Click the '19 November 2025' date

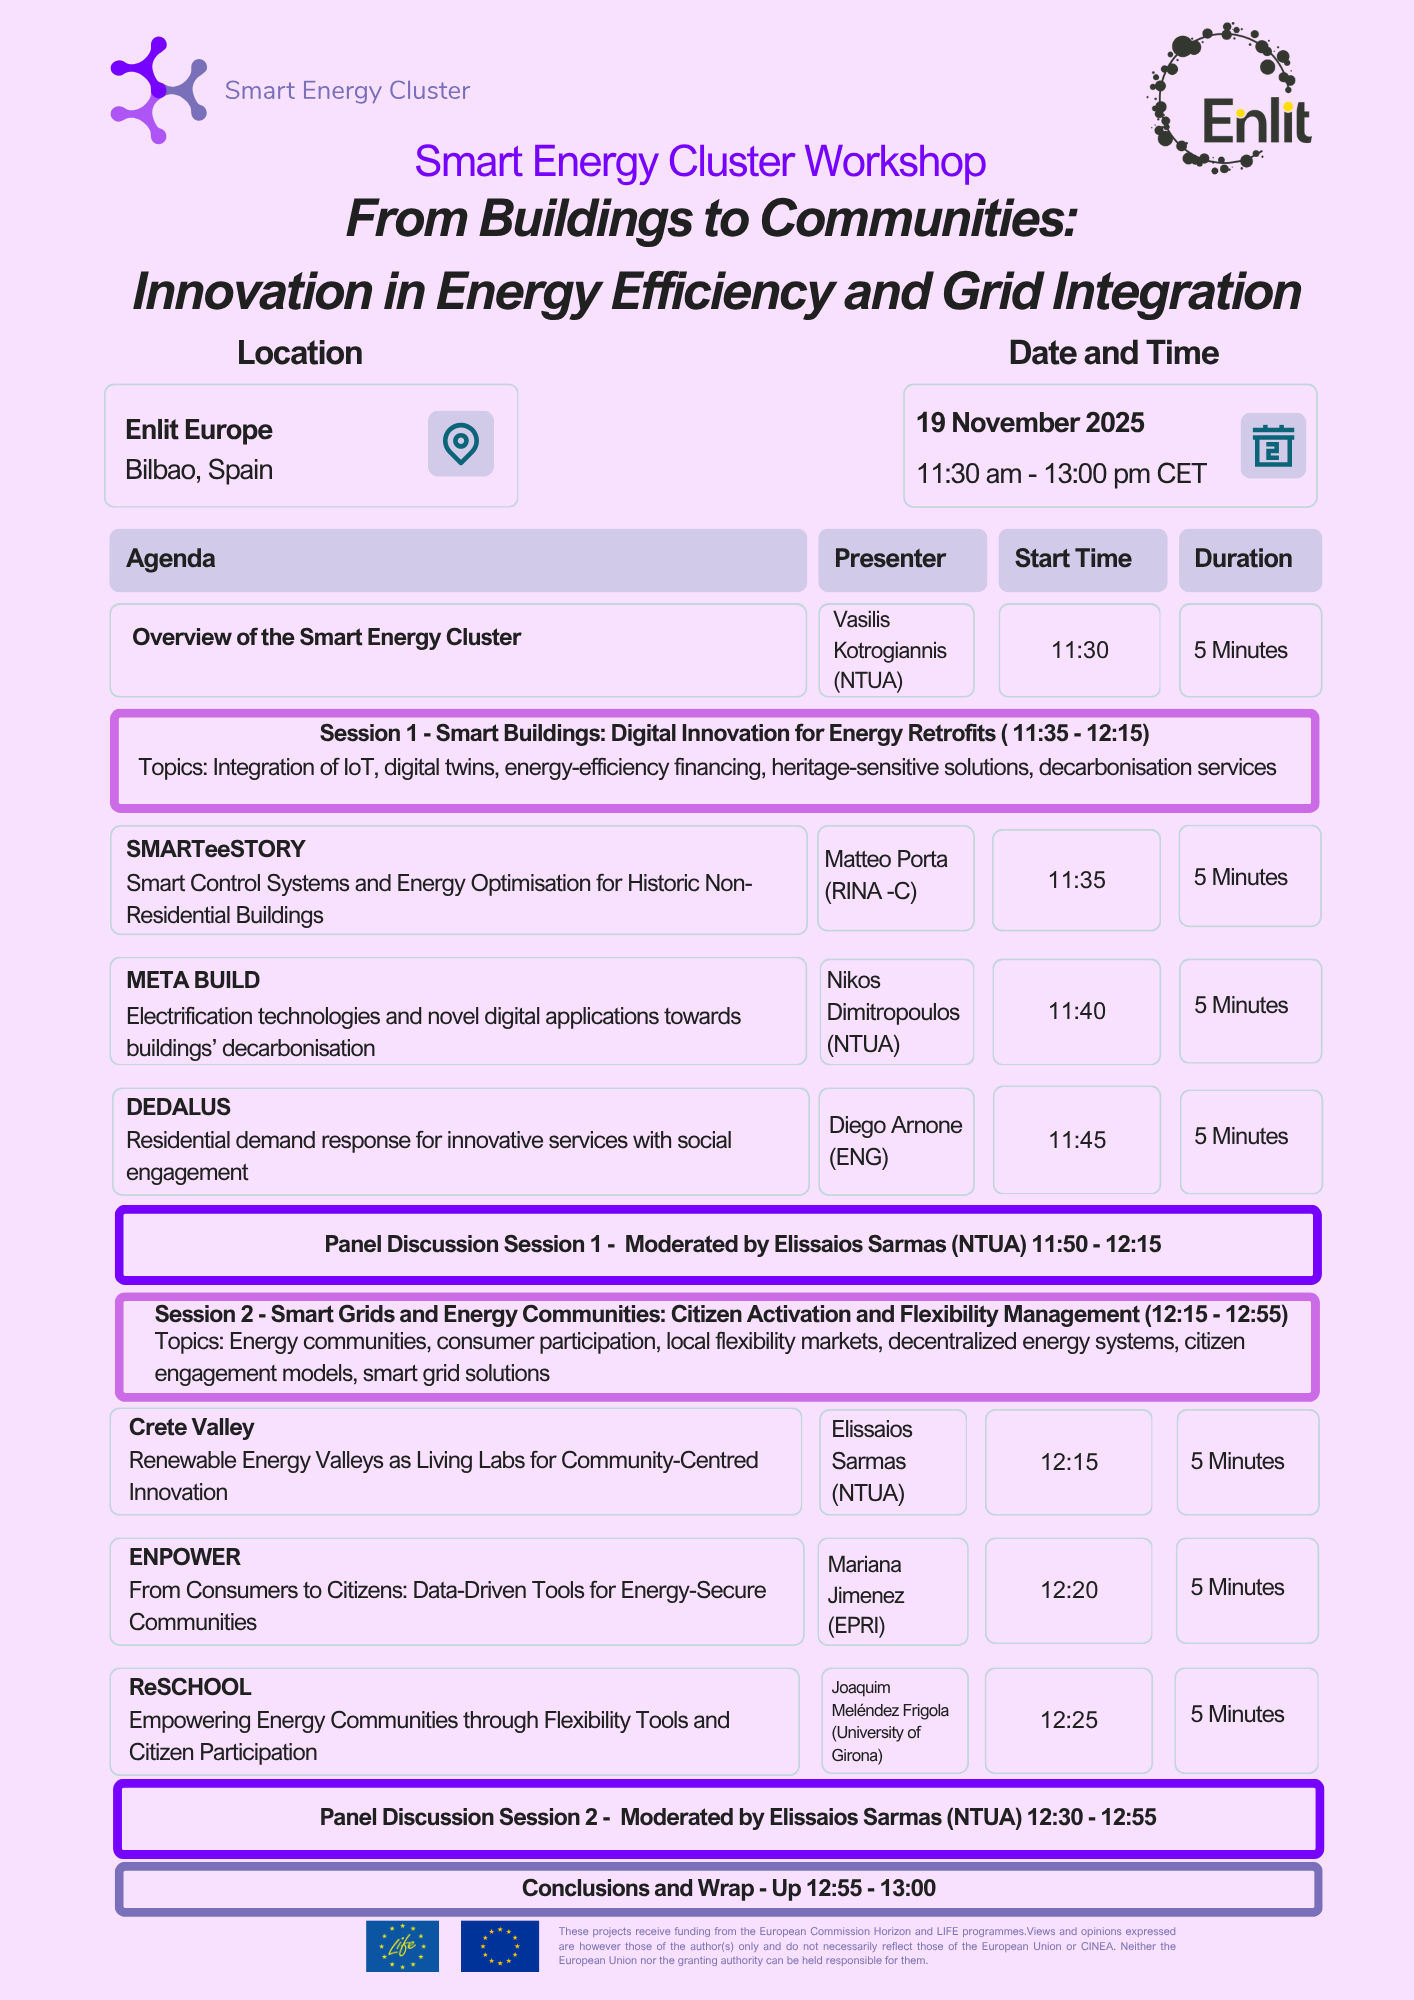(1030, 423)
